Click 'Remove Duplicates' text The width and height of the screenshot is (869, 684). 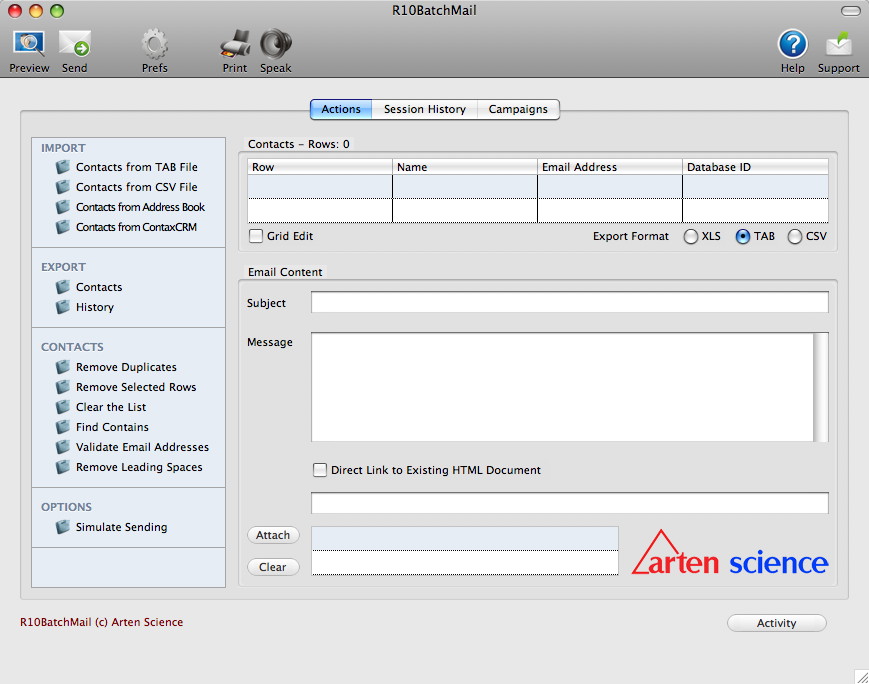point(126,367)
